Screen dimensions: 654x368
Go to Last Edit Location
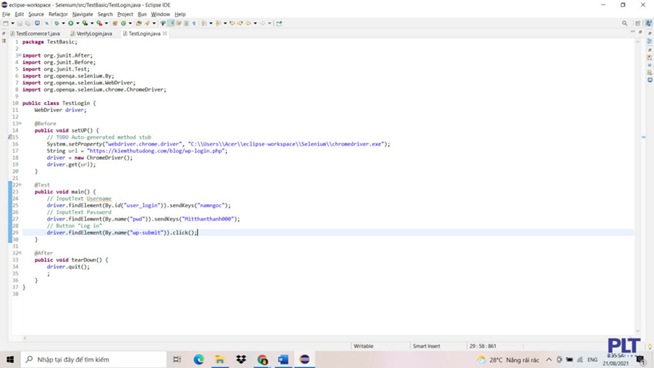232,23
